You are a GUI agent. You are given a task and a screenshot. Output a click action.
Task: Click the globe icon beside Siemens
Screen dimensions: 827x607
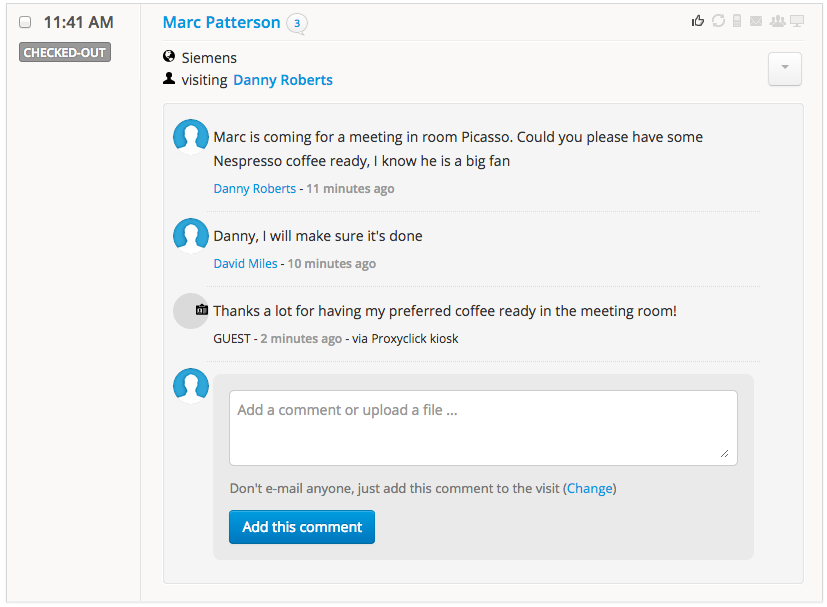(x=169, y=57)
